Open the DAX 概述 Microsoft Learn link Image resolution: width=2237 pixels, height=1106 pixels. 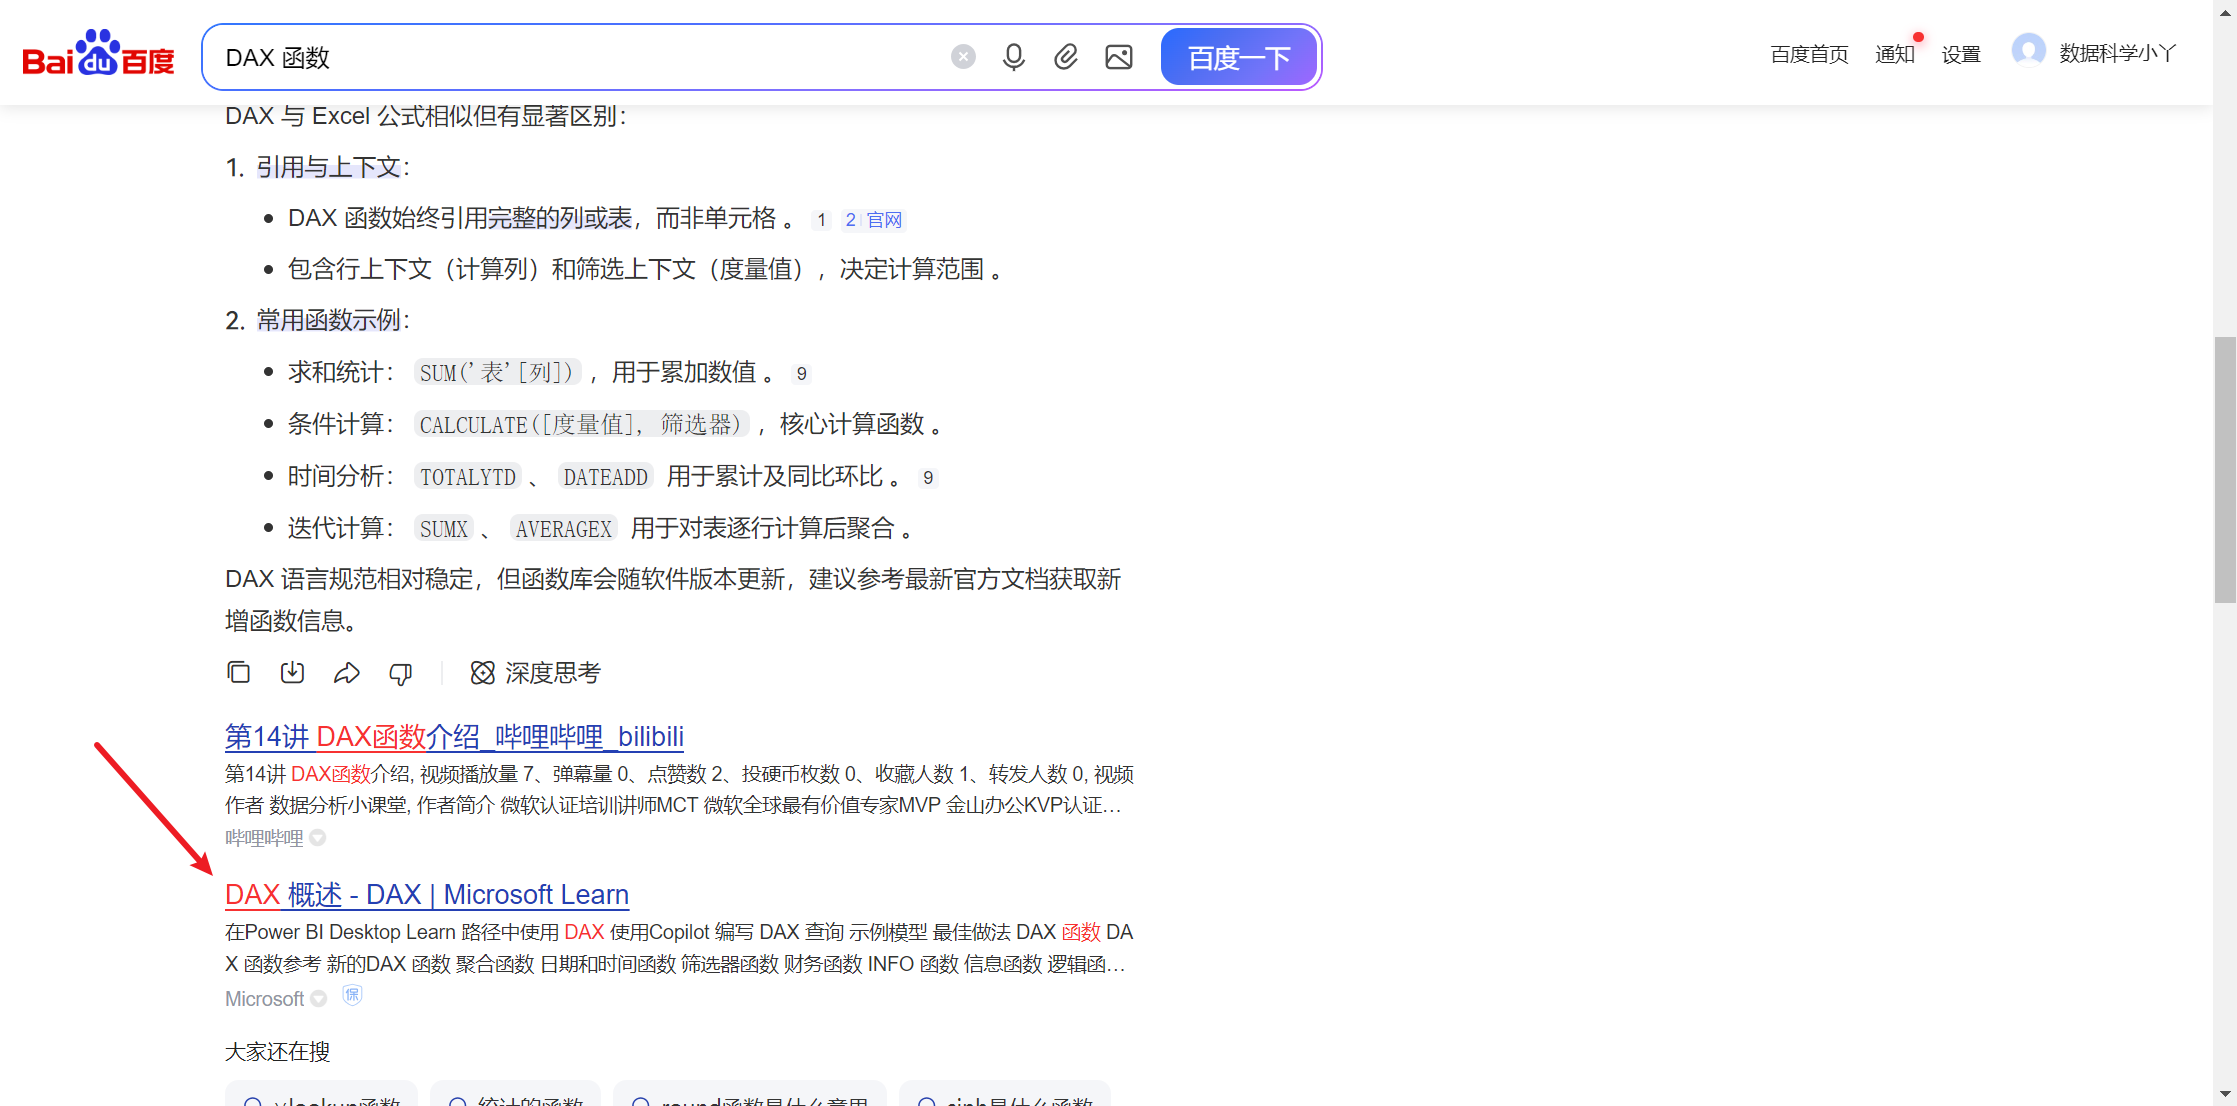point(427,895)
